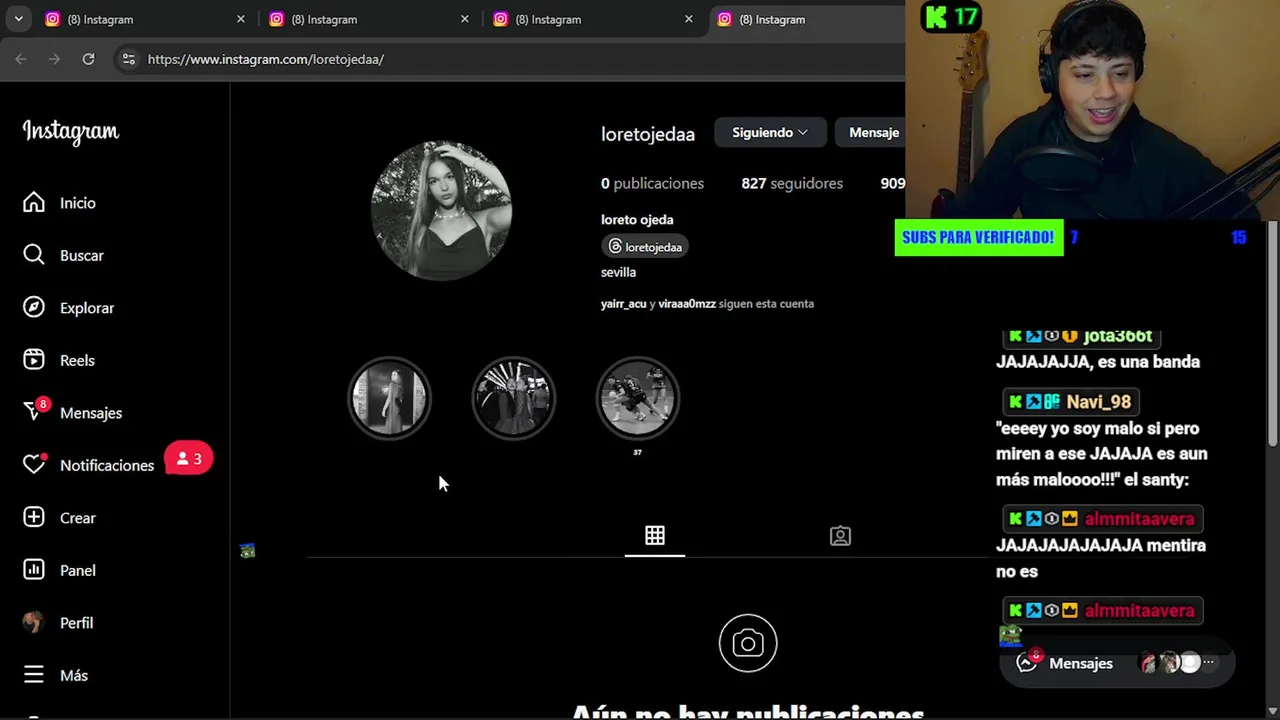
Task: Open the loretojedaa Threads badge
Action: 645,247
